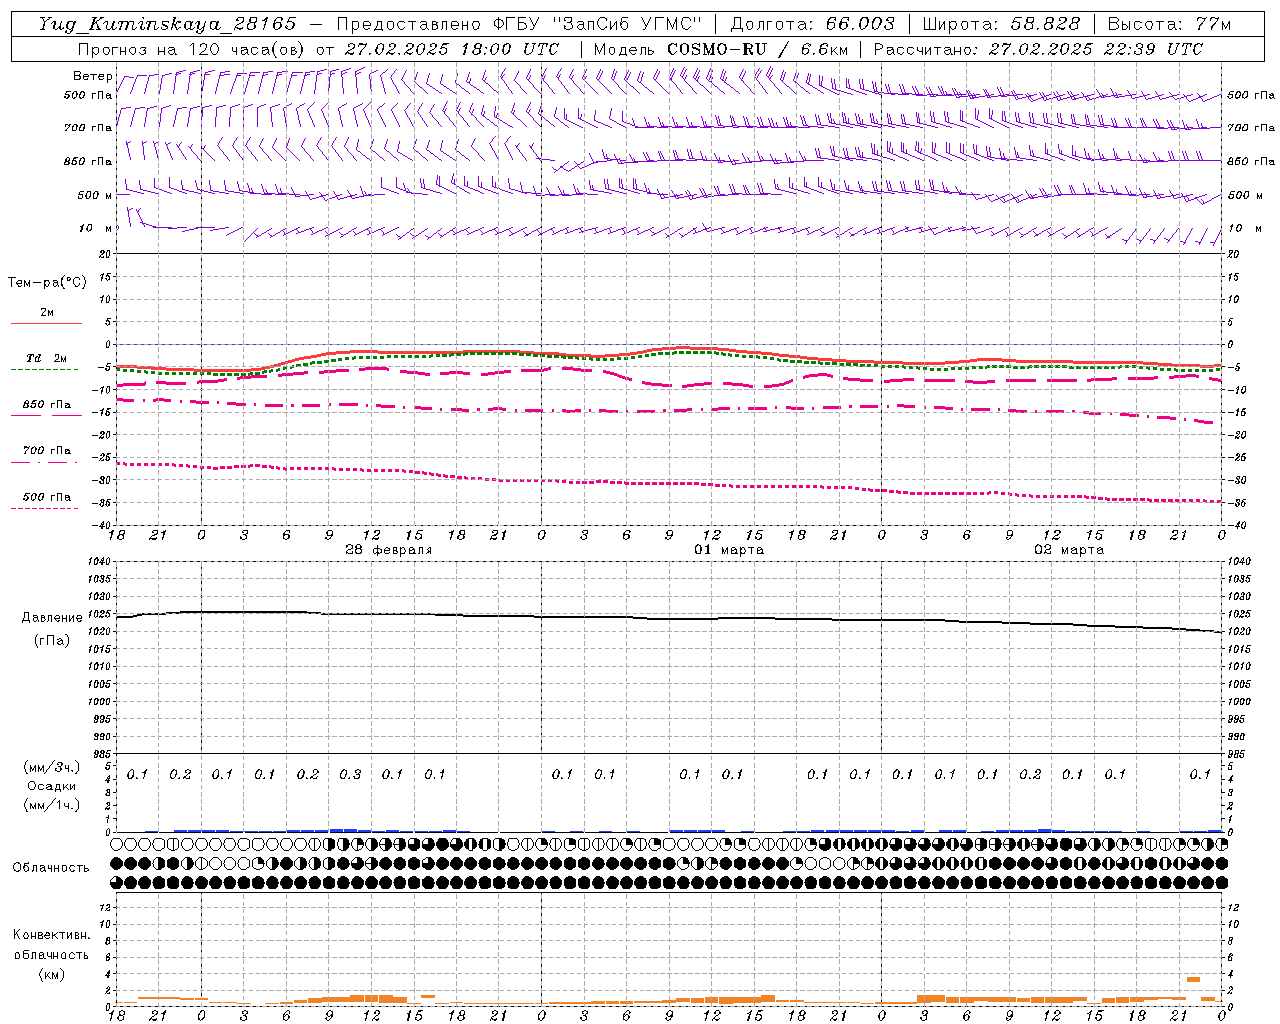1280x1024 pixels.
Task: Click the latitude value Широта: 58.828
Action: (x=1001, y=24)
